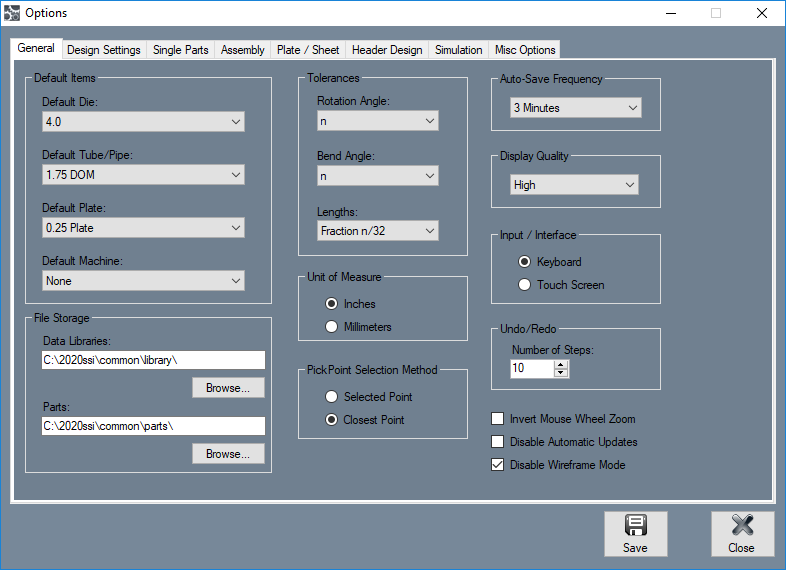
Task: Check Disable Automatic Updates option
Action: pyautogui.click(x=498, y=442)
